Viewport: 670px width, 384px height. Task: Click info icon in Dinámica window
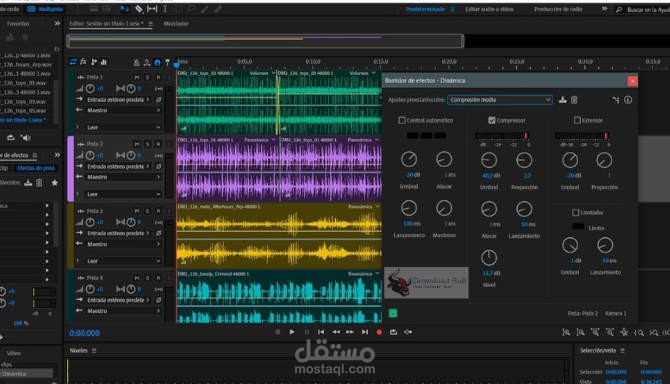point(628,100)
